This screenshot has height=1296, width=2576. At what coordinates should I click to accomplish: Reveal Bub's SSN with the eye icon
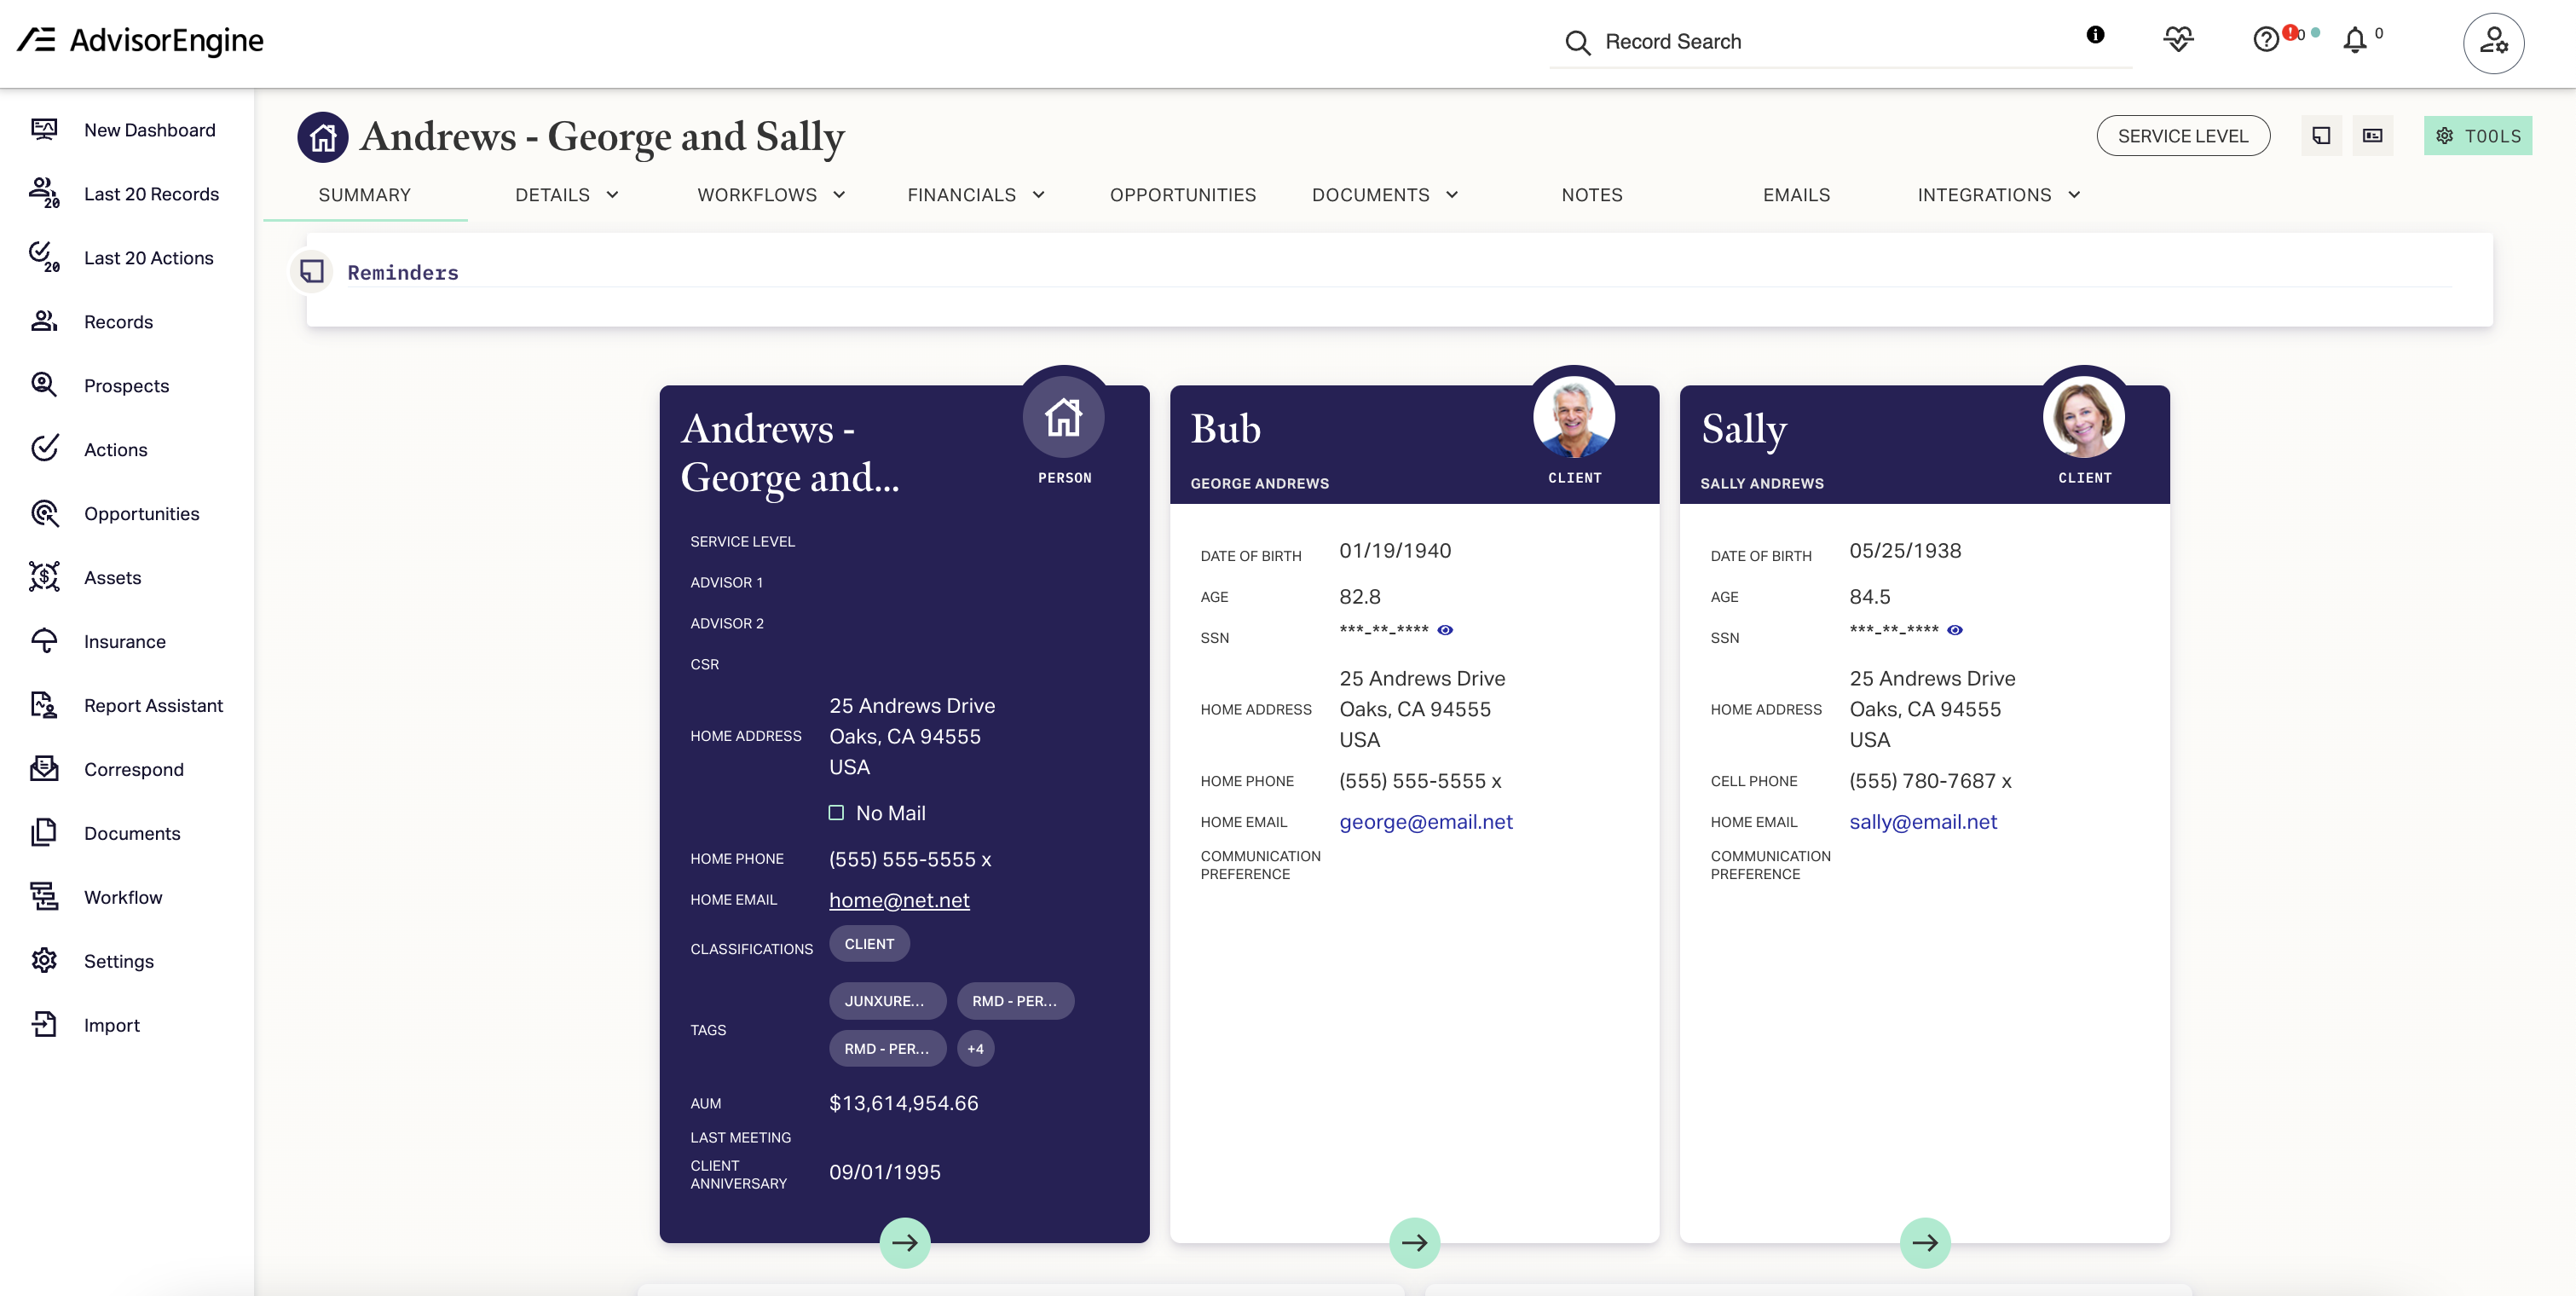[x=1445, y=630]
